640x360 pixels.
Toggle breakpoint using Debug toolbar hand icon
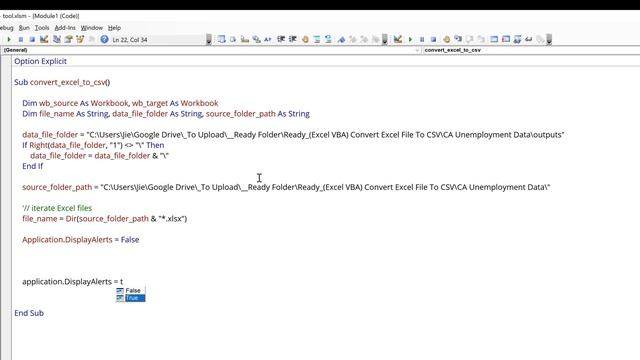click(447, 40)
